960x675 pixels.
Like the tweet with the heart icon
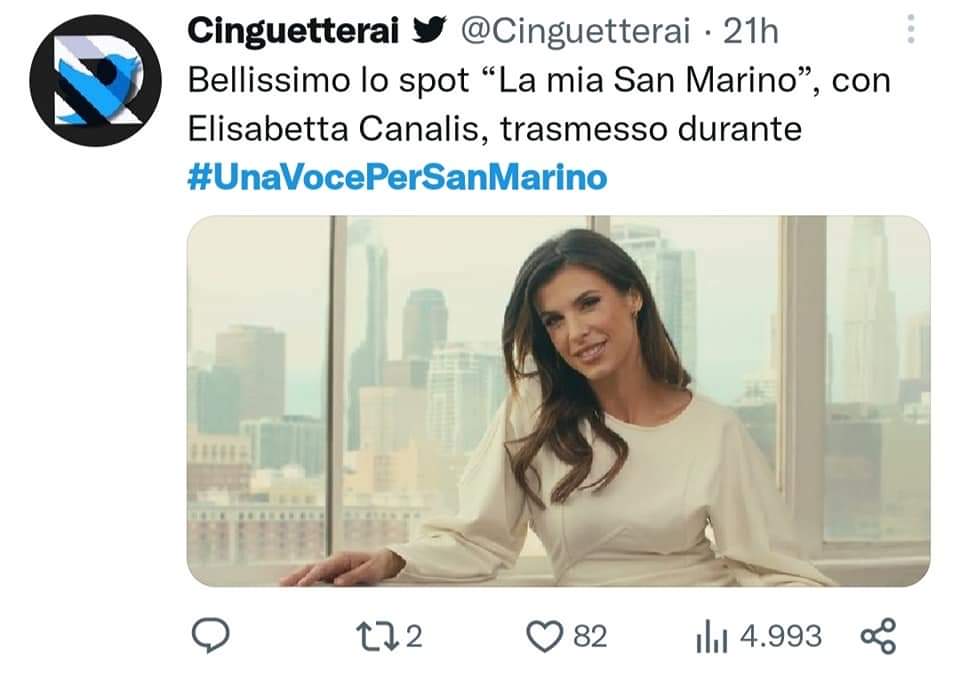544,636
